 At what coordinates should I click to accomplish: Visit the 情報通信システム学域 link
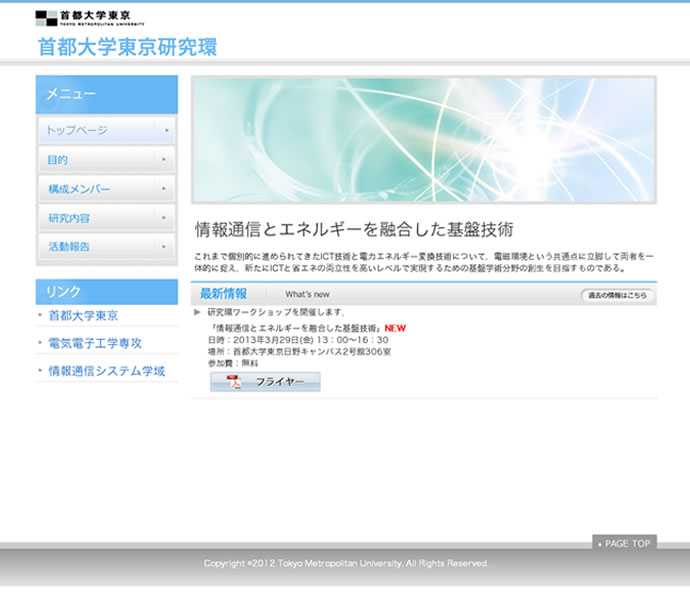(106, 371)
